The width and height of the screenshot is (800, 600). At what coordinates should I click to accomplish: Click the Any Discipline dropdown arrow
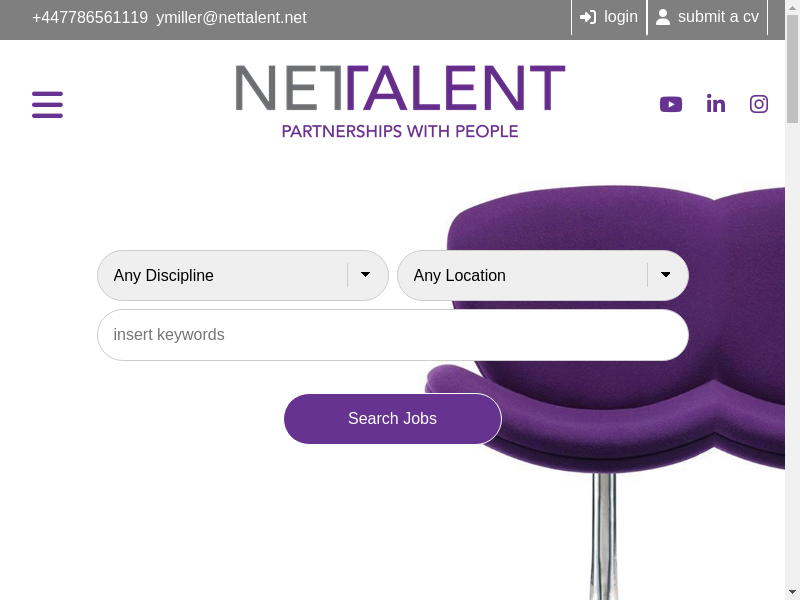366,275
